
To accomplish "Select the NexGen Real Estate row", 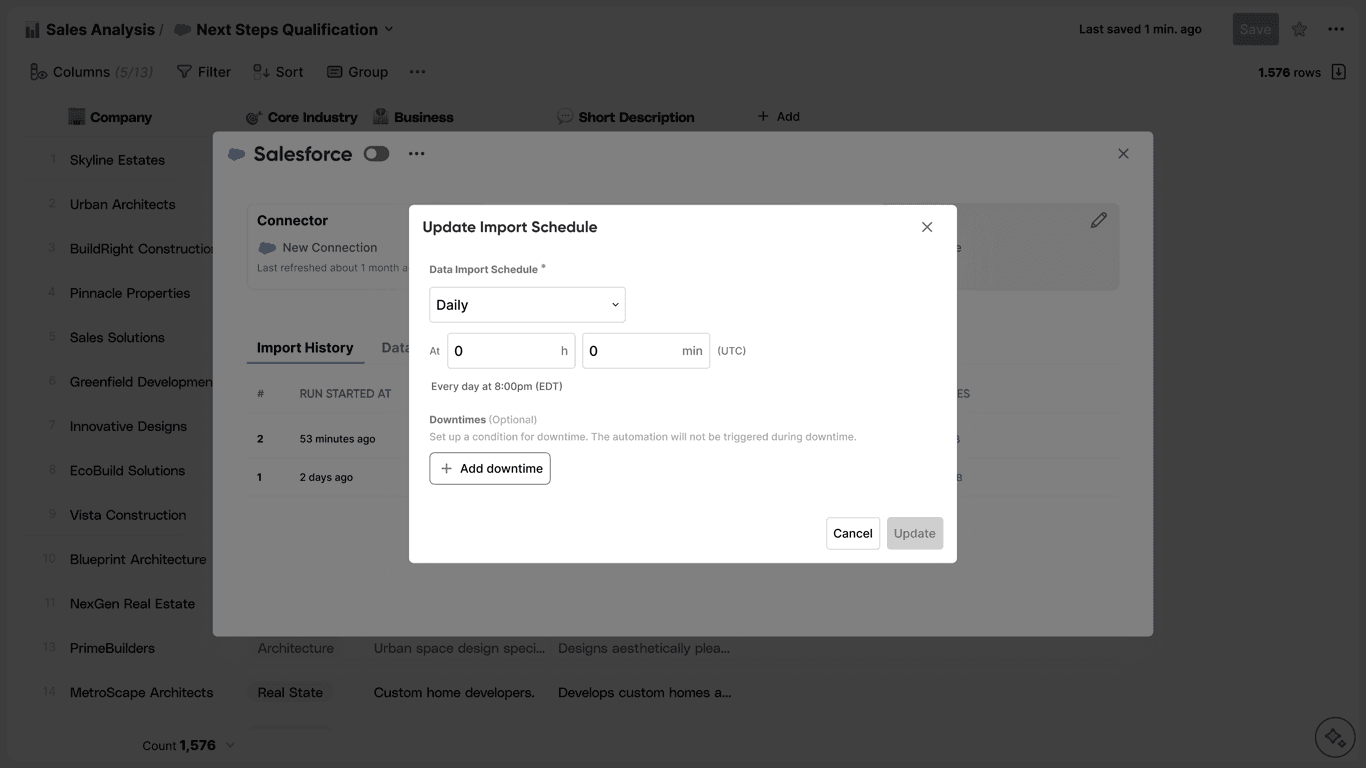I will point(132,604).
